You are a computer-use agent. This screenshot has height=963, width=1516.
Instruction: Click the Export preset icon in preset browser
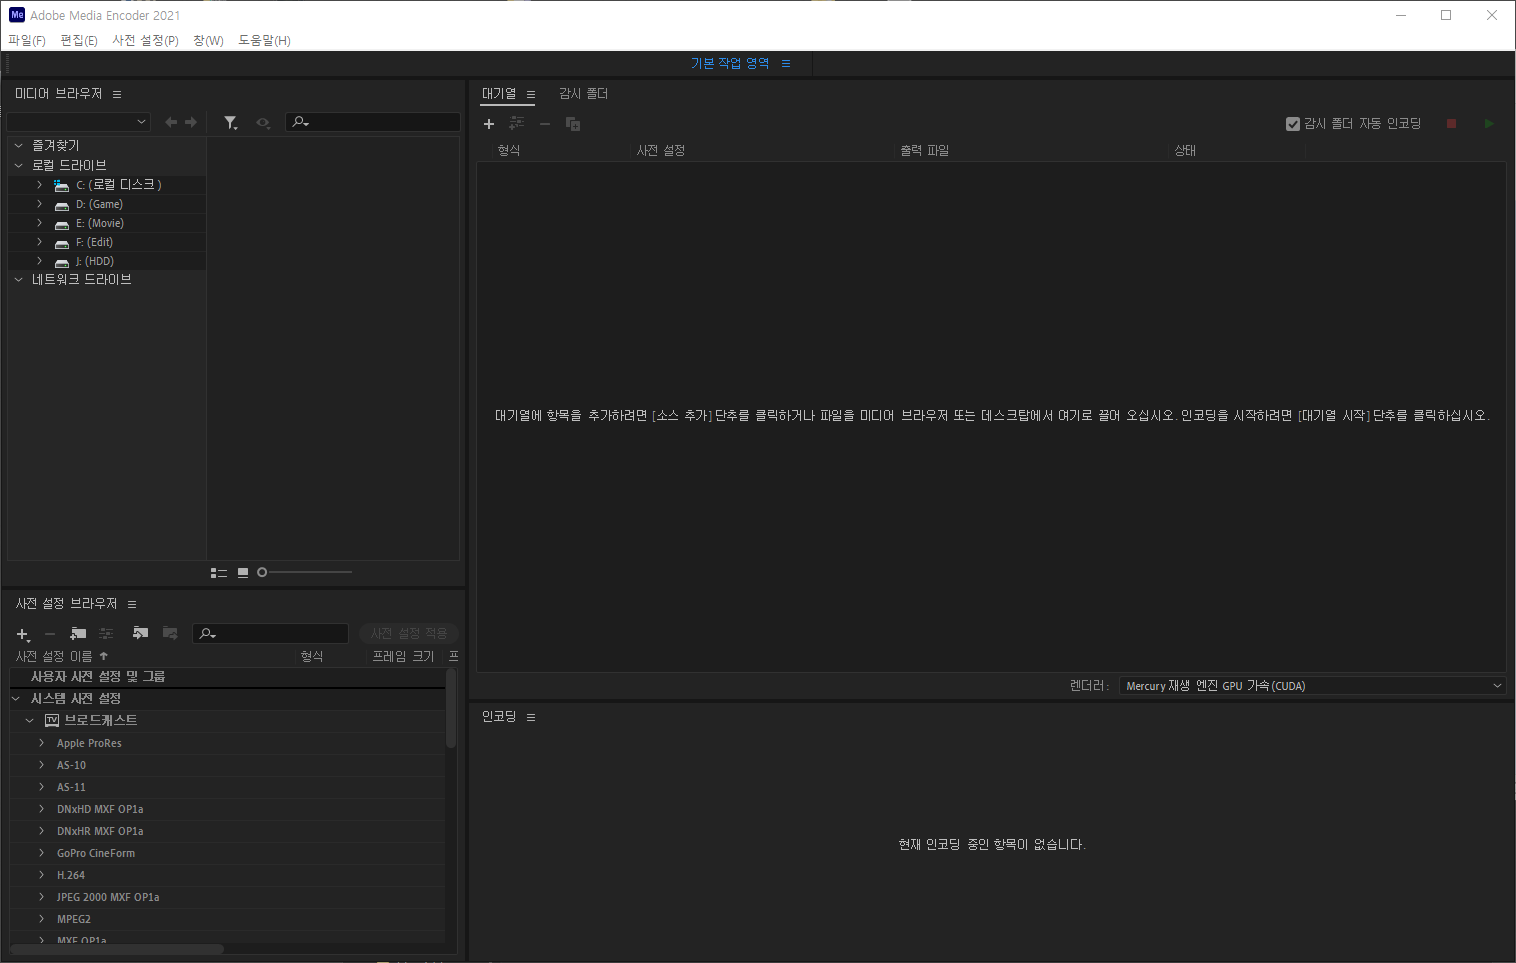tap(169, 633)
